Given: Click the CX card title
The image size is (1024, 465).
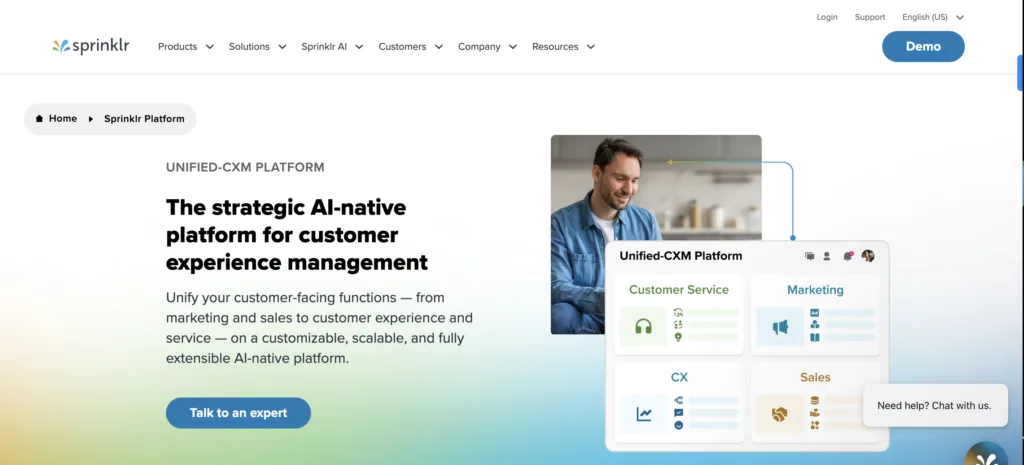Looking at the screenshot, I should tap(679, 377).
